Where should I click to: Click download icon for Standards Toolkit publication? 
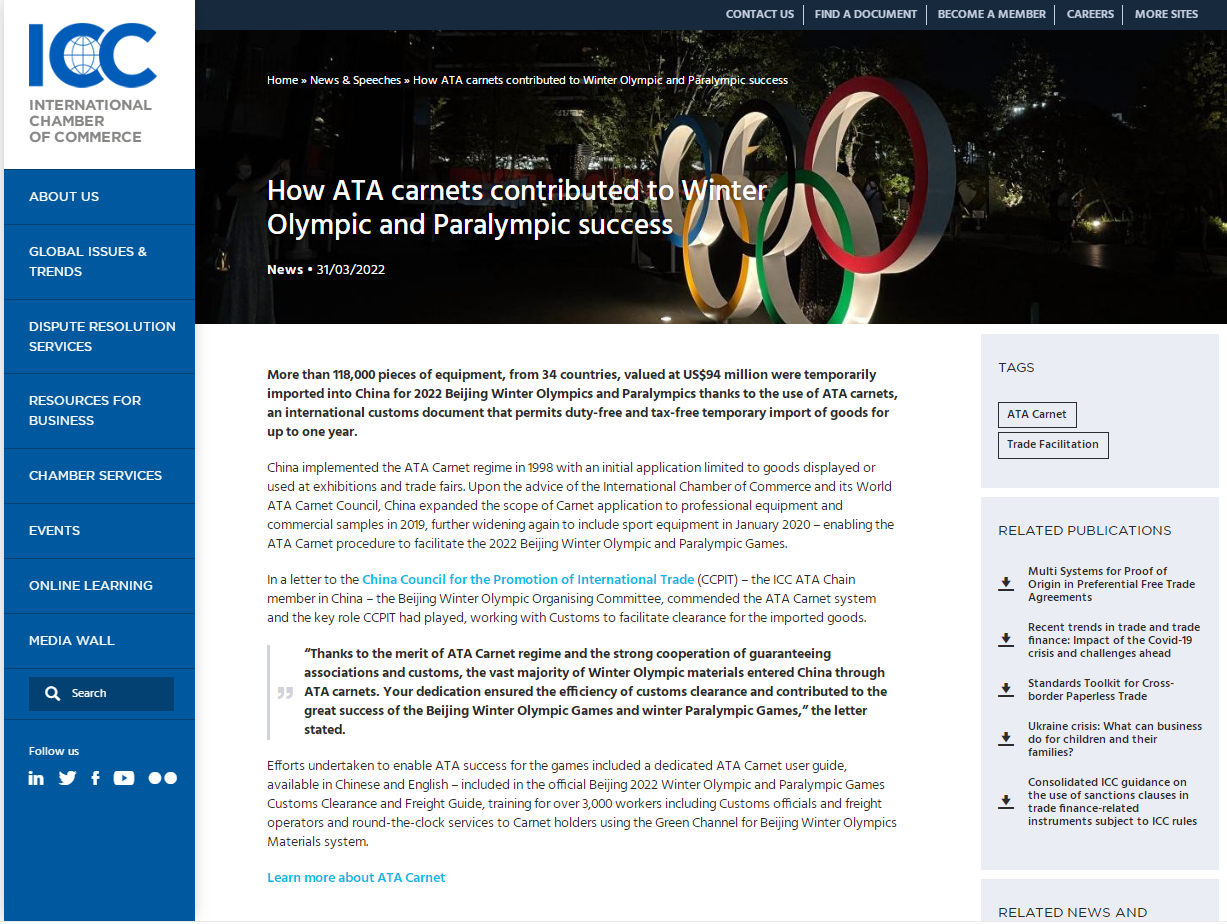pos(1006,690)
